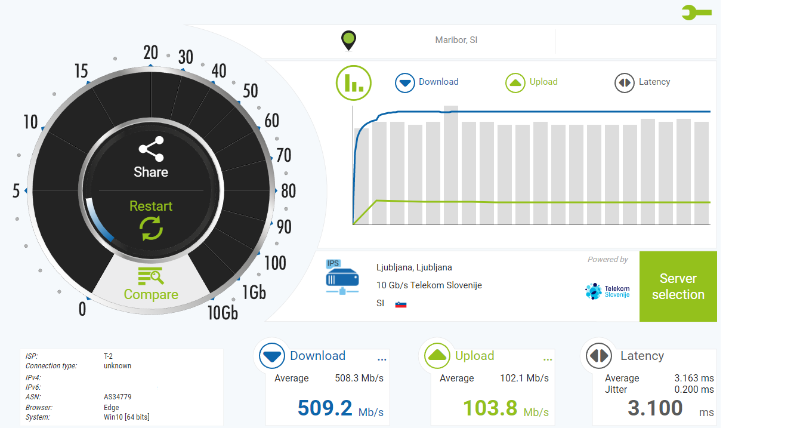Open the Maribor, SI location selector

455,41
